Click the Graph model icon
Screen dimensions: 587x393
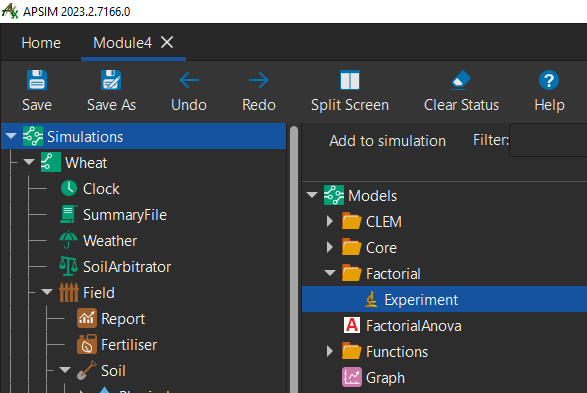click(352, 377)
